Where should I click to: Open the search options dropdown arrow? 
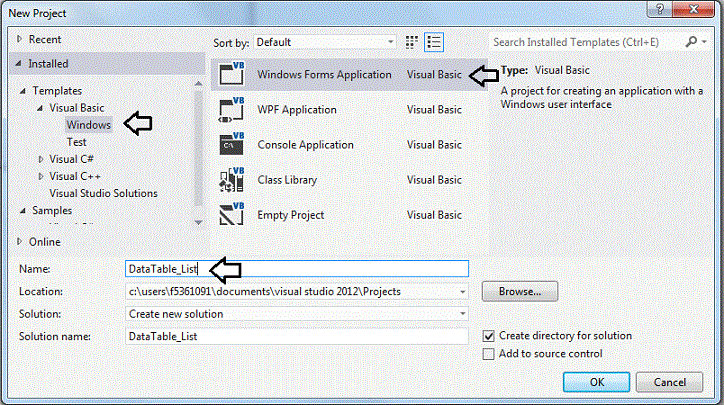point(704,42)
